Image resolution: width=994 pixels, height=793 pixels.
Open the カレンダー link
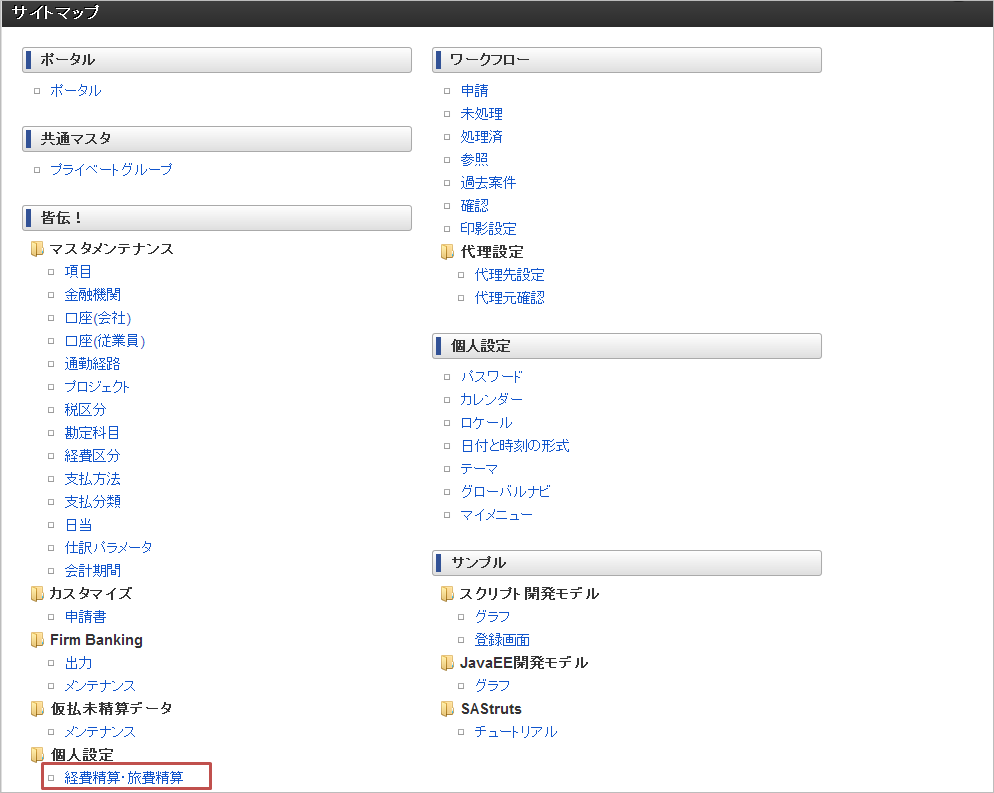click(x=492, y=400)
